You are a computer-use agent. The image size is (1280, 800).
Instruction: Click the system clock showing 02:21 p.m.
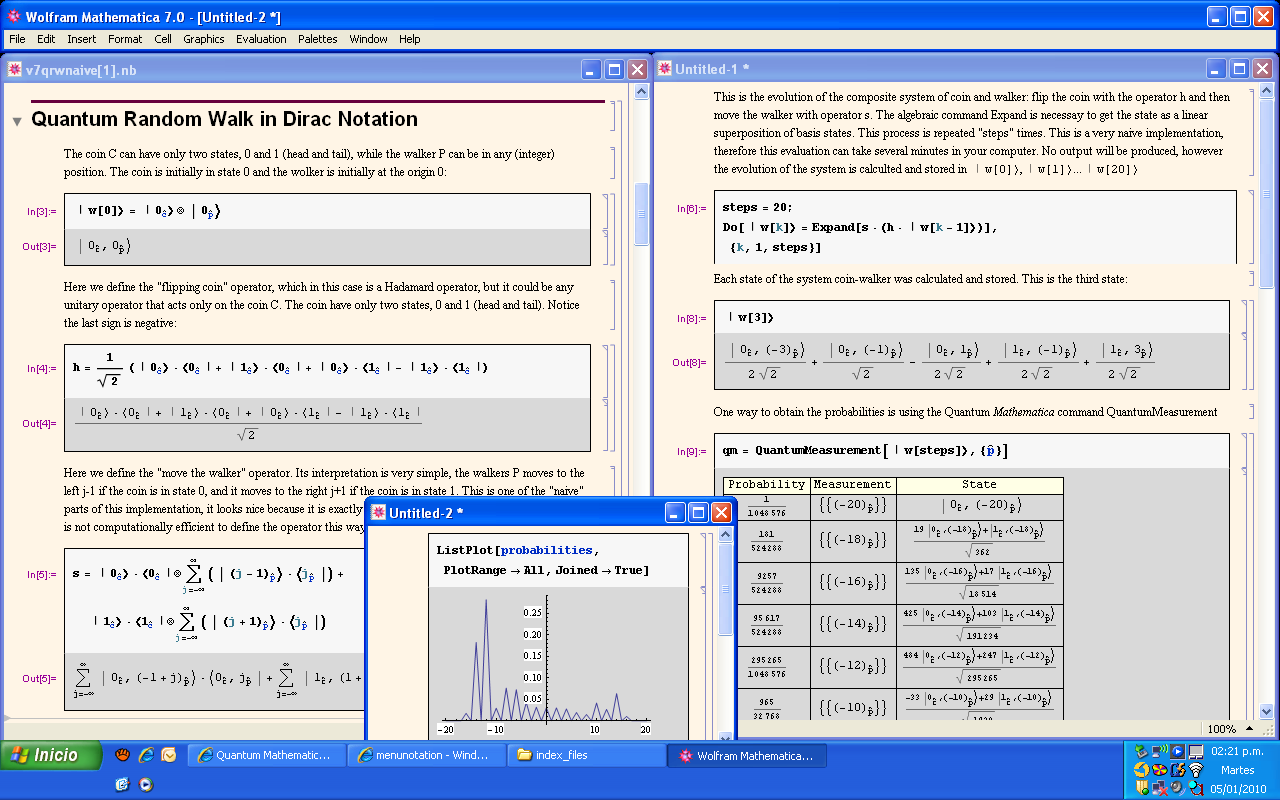pos(1237,751)
